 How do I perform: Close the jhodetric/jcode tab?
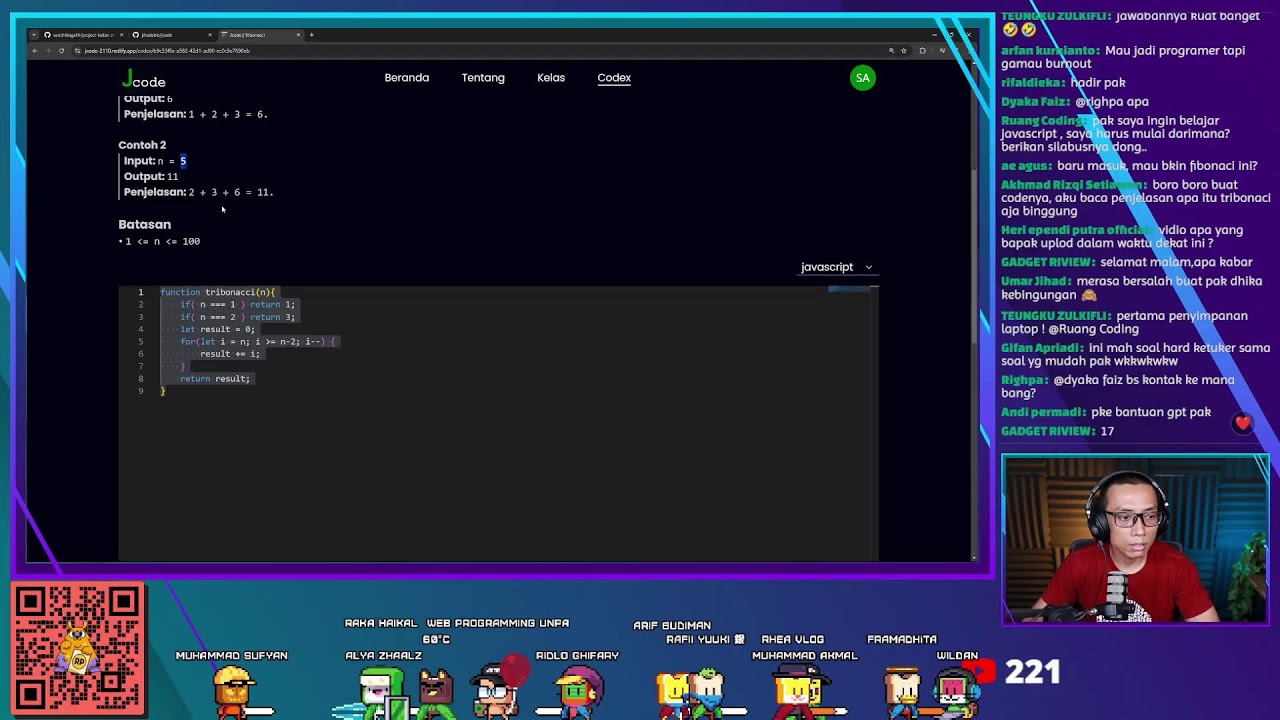pos(209,35)
